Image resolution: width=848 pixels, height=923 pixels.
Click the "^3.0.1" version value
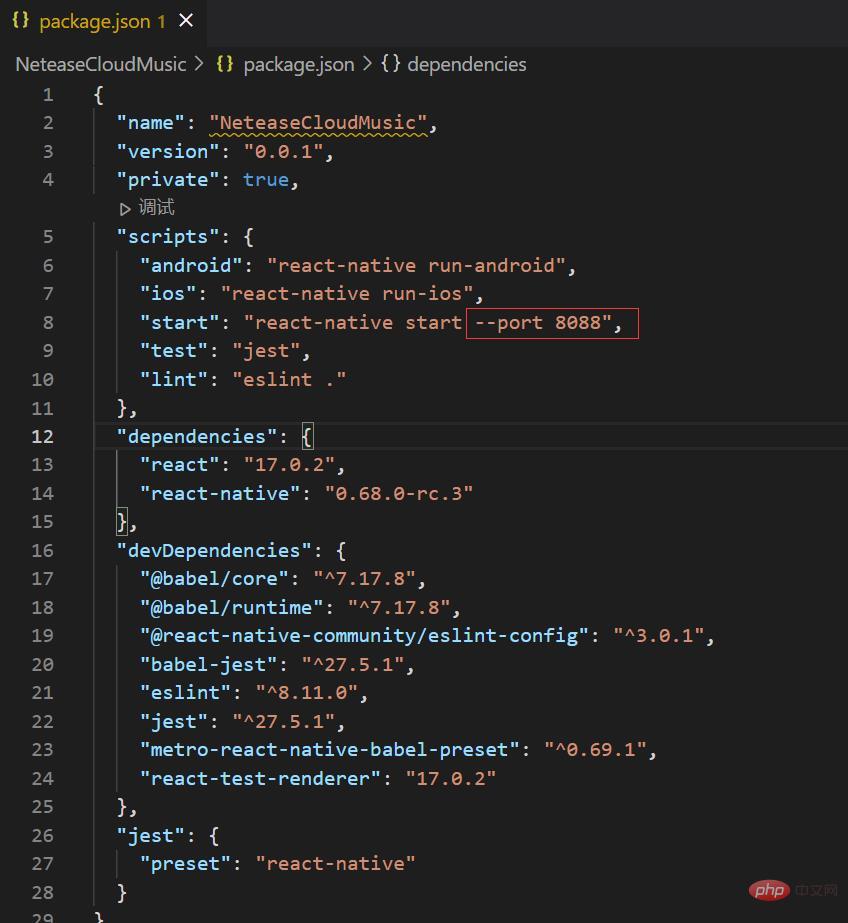(x=659, y=636)
